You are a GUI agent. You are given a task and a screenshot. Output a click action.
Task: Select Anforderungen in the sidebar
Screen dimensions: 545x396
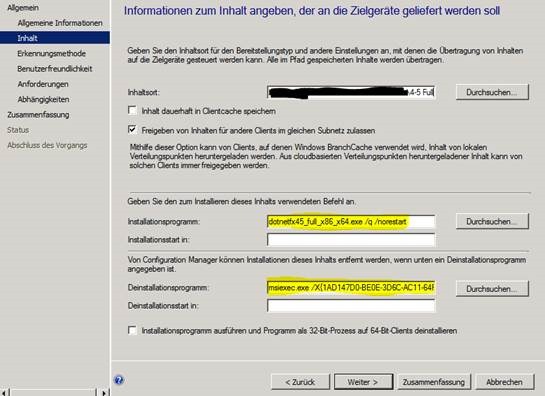(43, 84)
